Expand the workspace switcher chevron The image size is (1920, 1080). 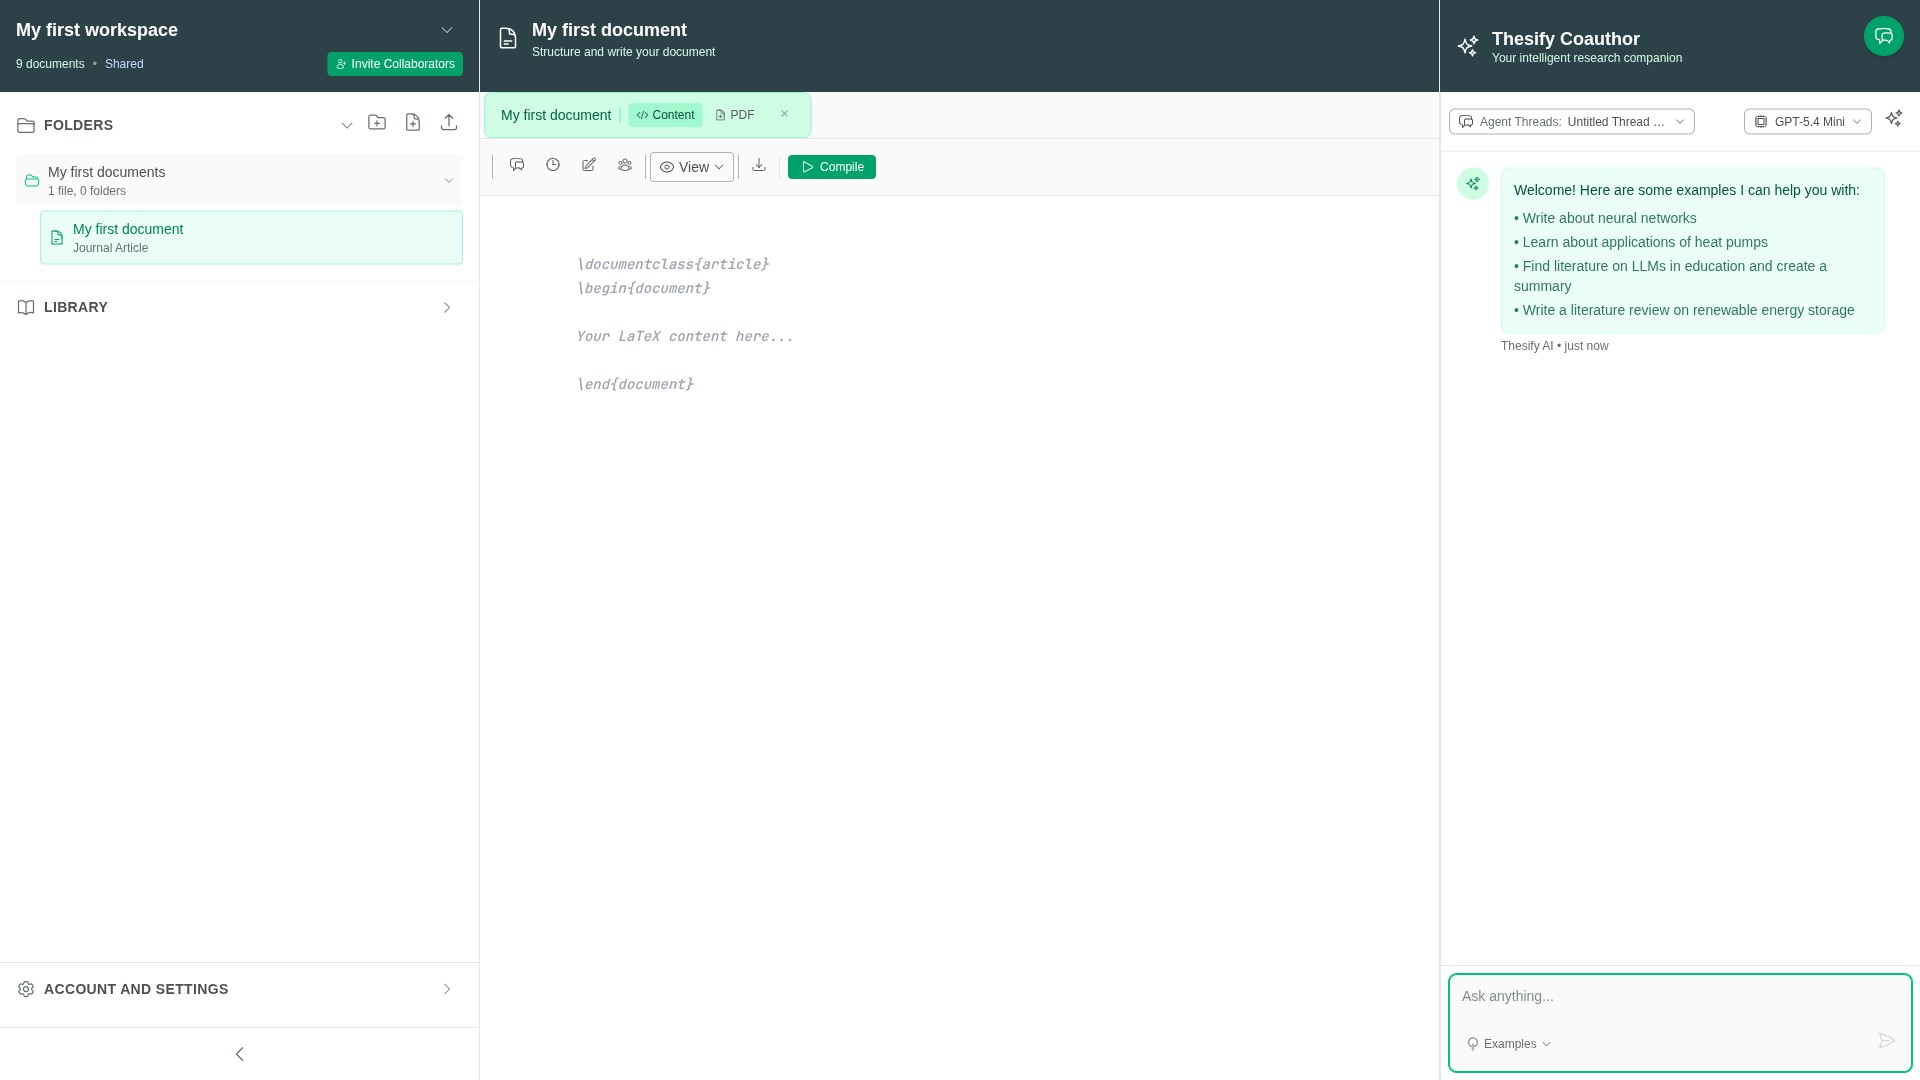[447, 30]
